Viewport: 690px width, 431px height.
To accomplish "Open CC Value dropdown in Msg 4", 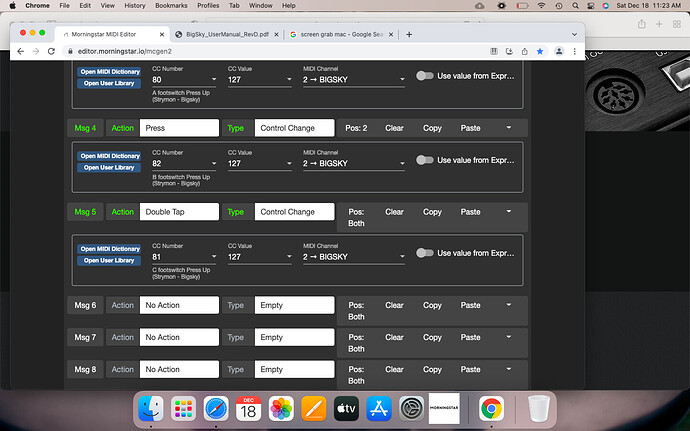I will point(260,163).
